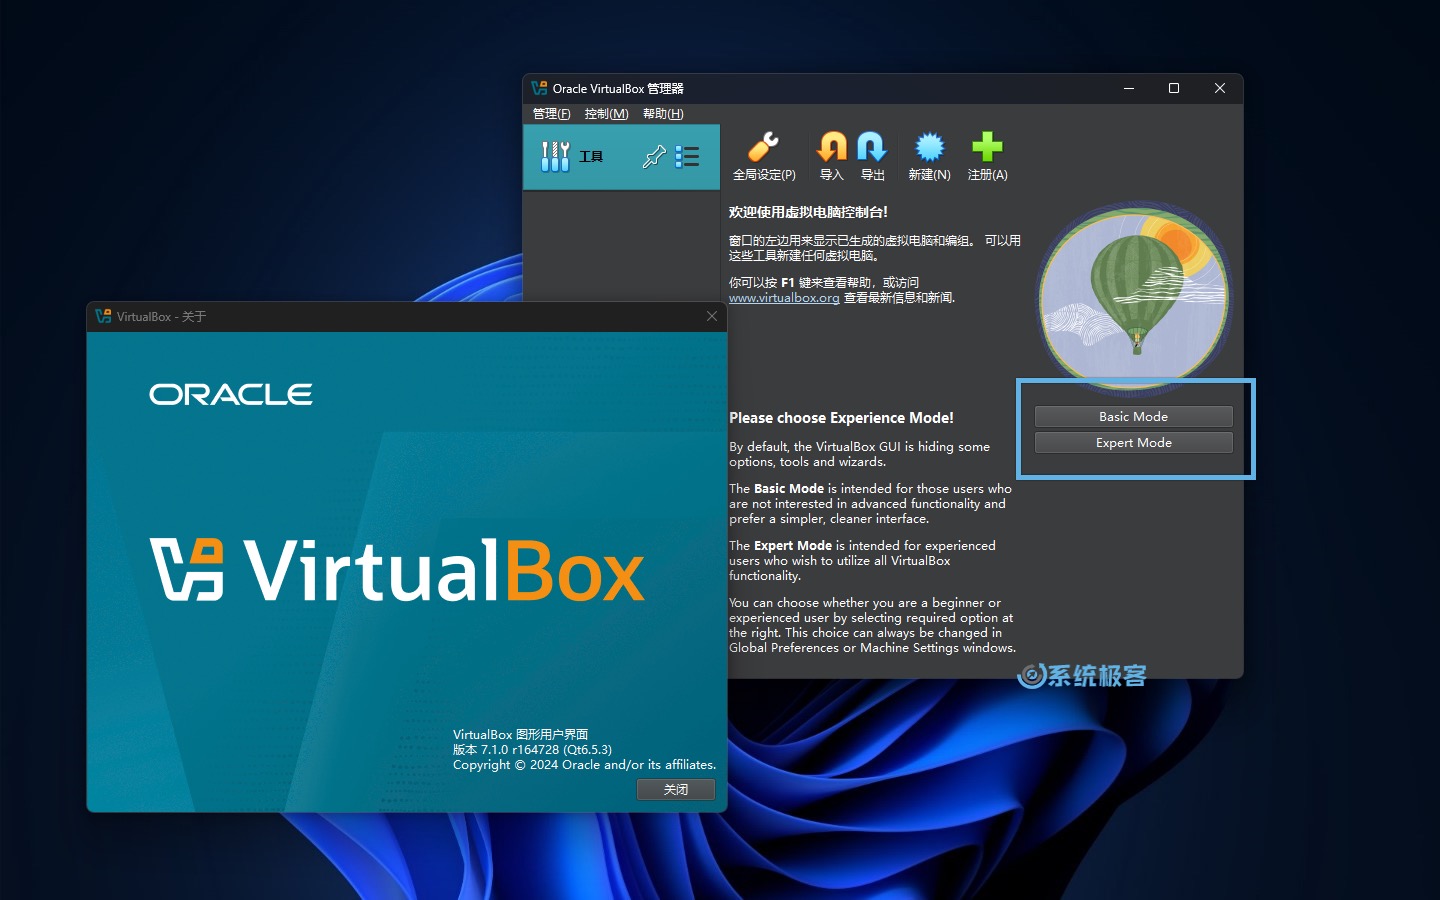Choose Expert Mode button
The width and height of the screenshot is (1440, 900).
1133,442
